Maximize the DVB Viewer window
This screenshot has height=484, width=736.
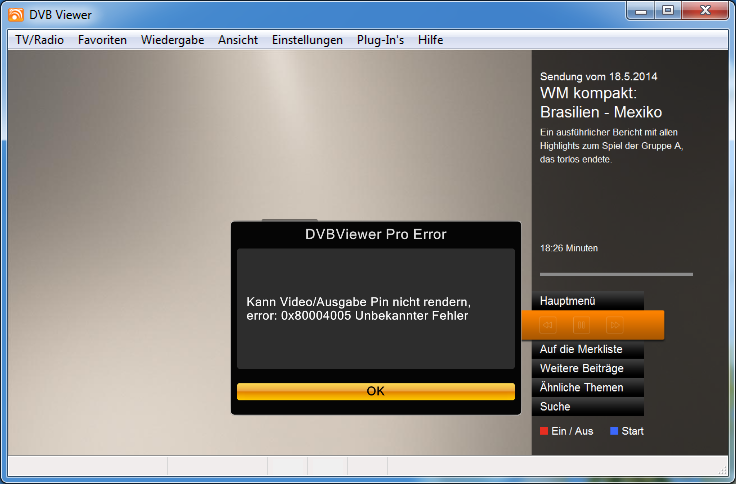(x=668, y=11)
